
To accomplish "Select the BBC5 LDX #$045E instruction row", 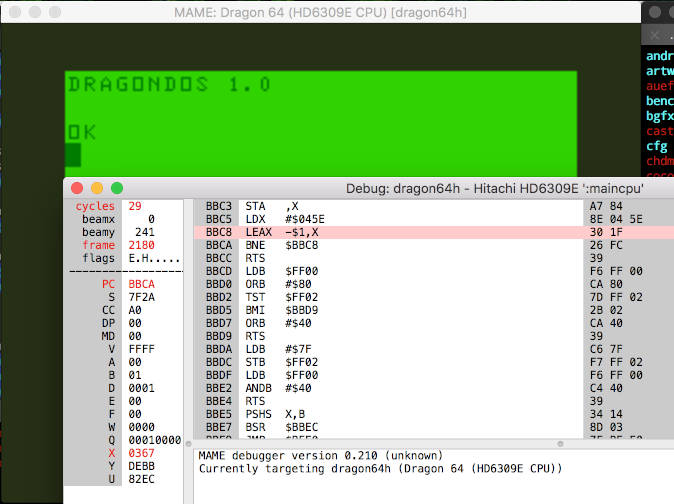I will [x=434, y=219].
